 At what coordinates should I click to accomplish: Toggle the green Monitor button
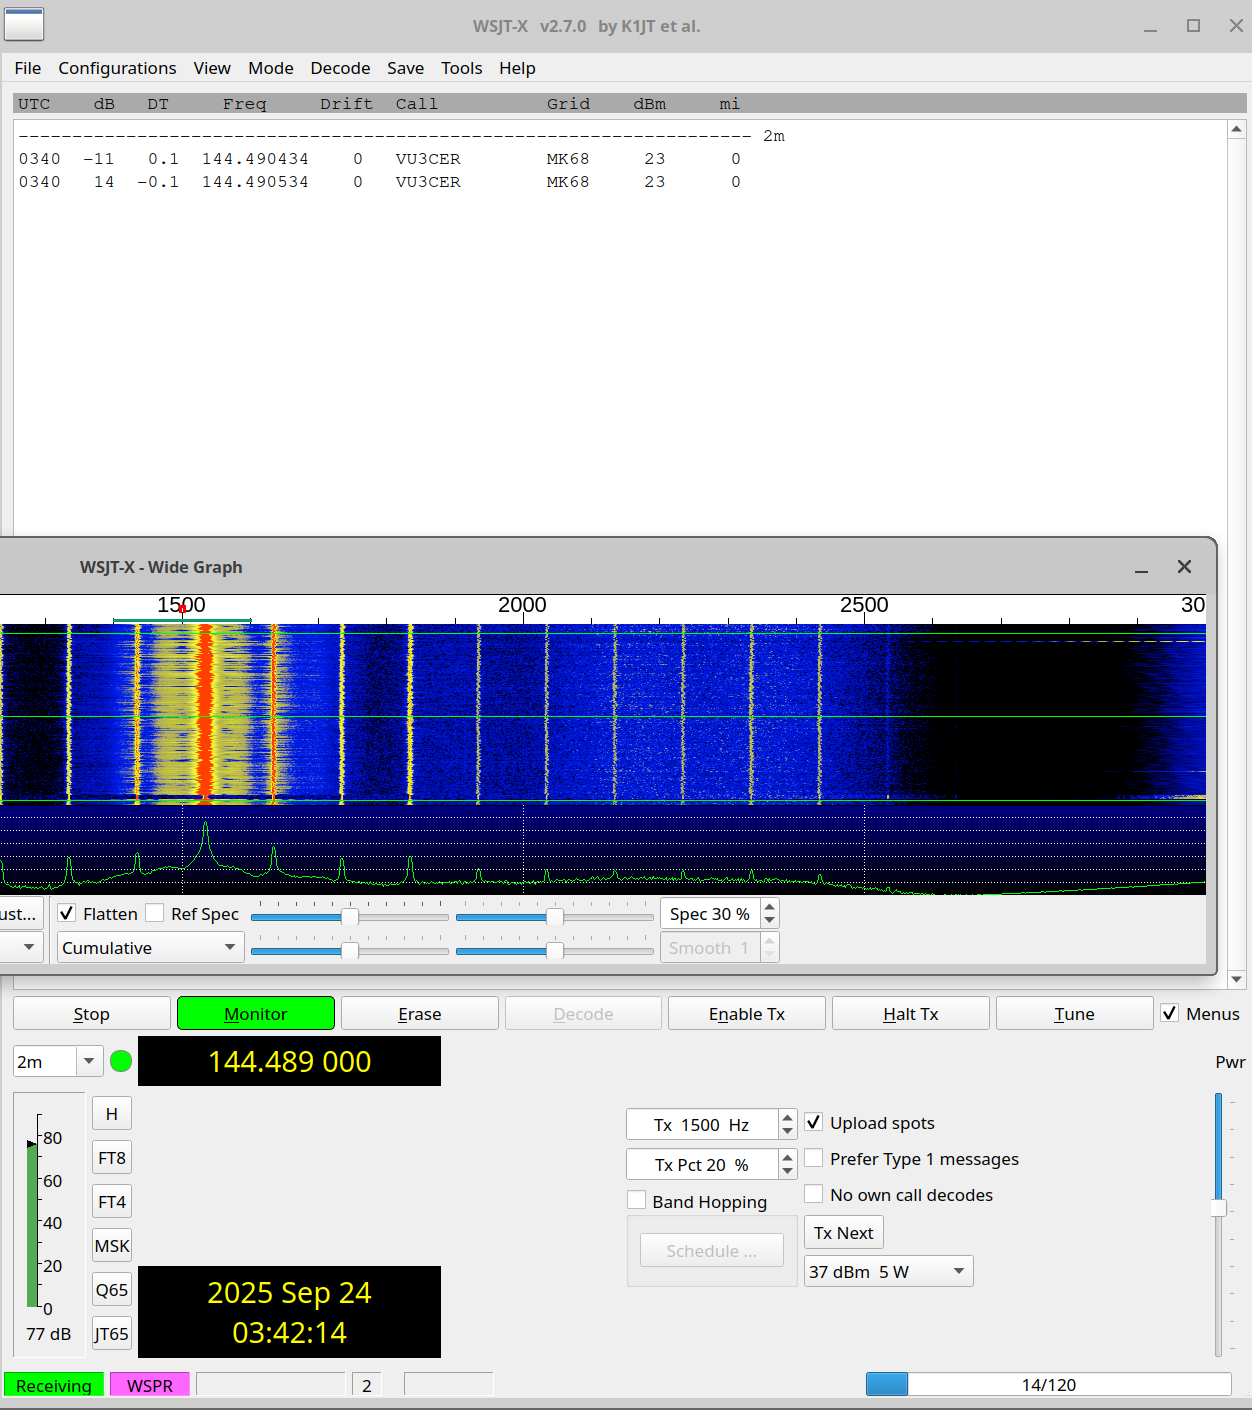tap(256, 1013)
